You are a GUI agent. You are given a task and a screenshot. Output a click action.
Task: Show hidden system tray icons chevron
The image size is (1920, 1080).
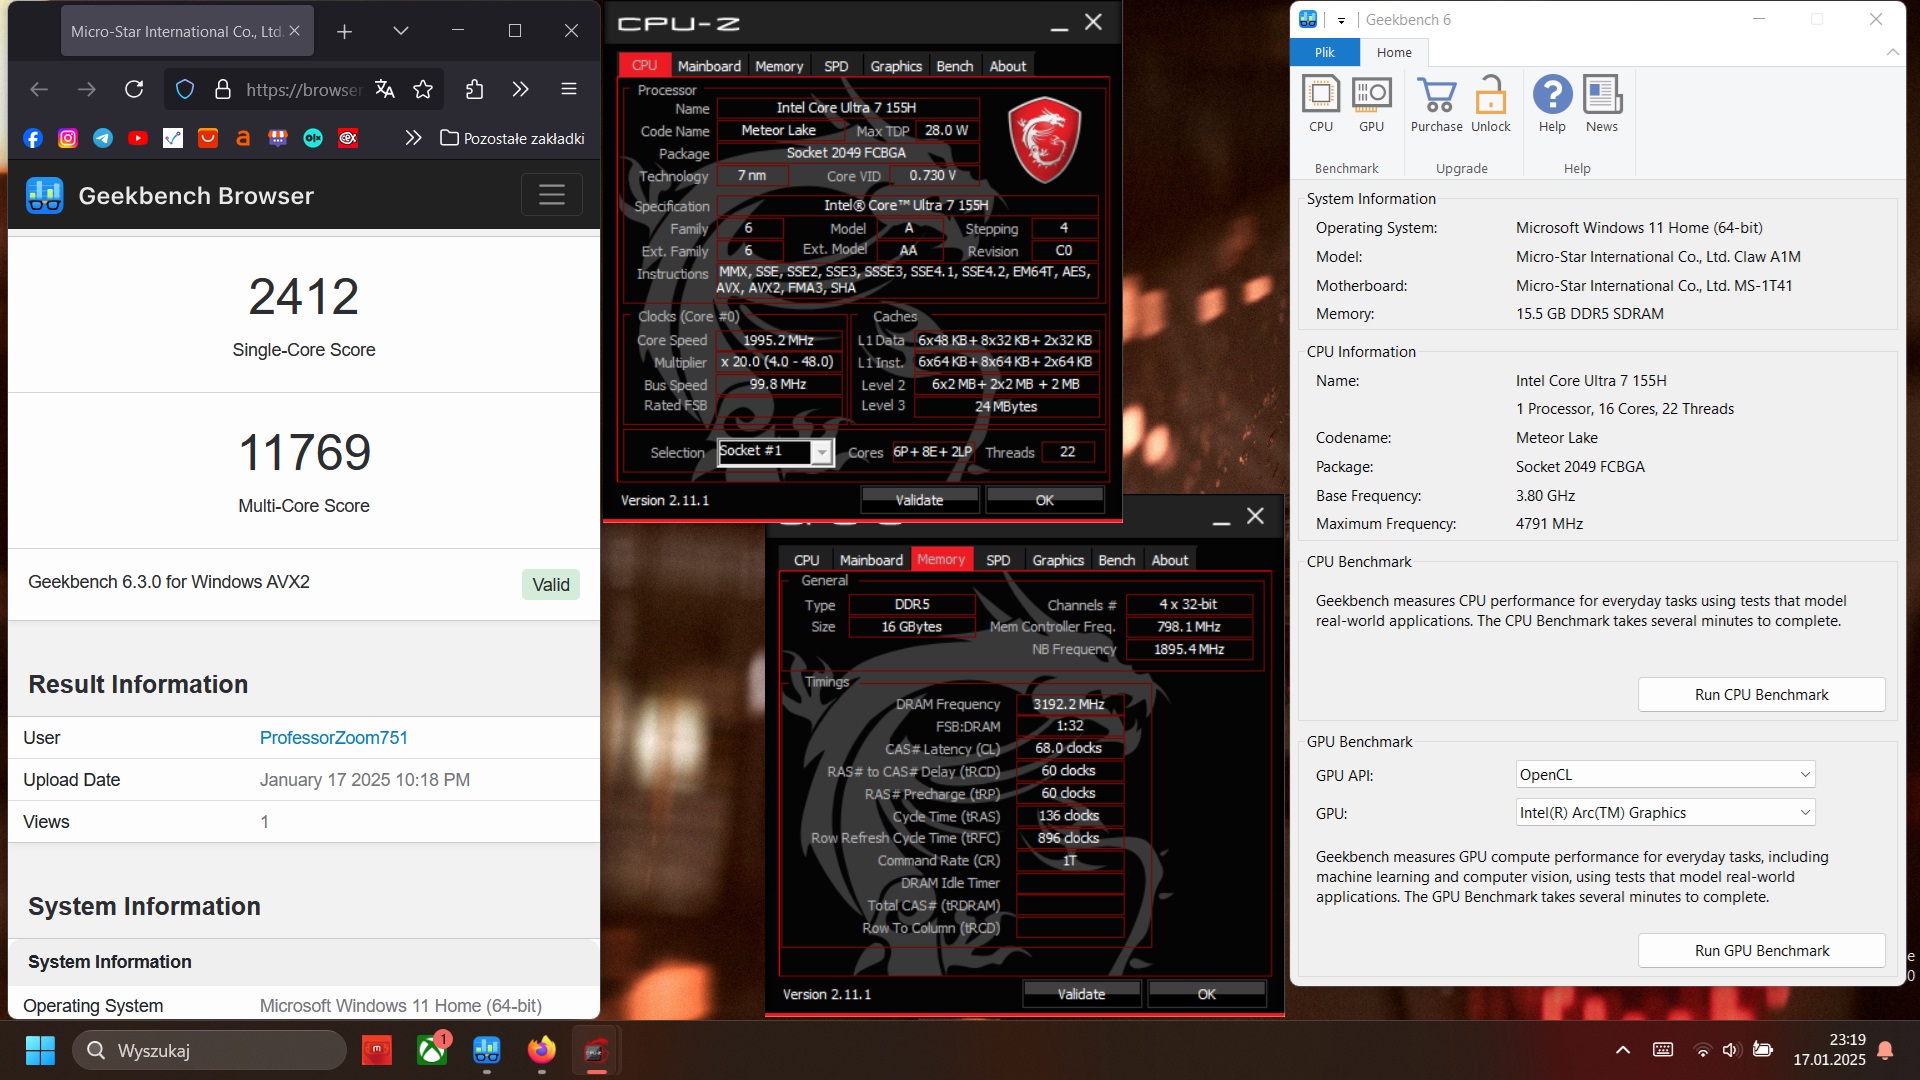coord(1622,1050)
